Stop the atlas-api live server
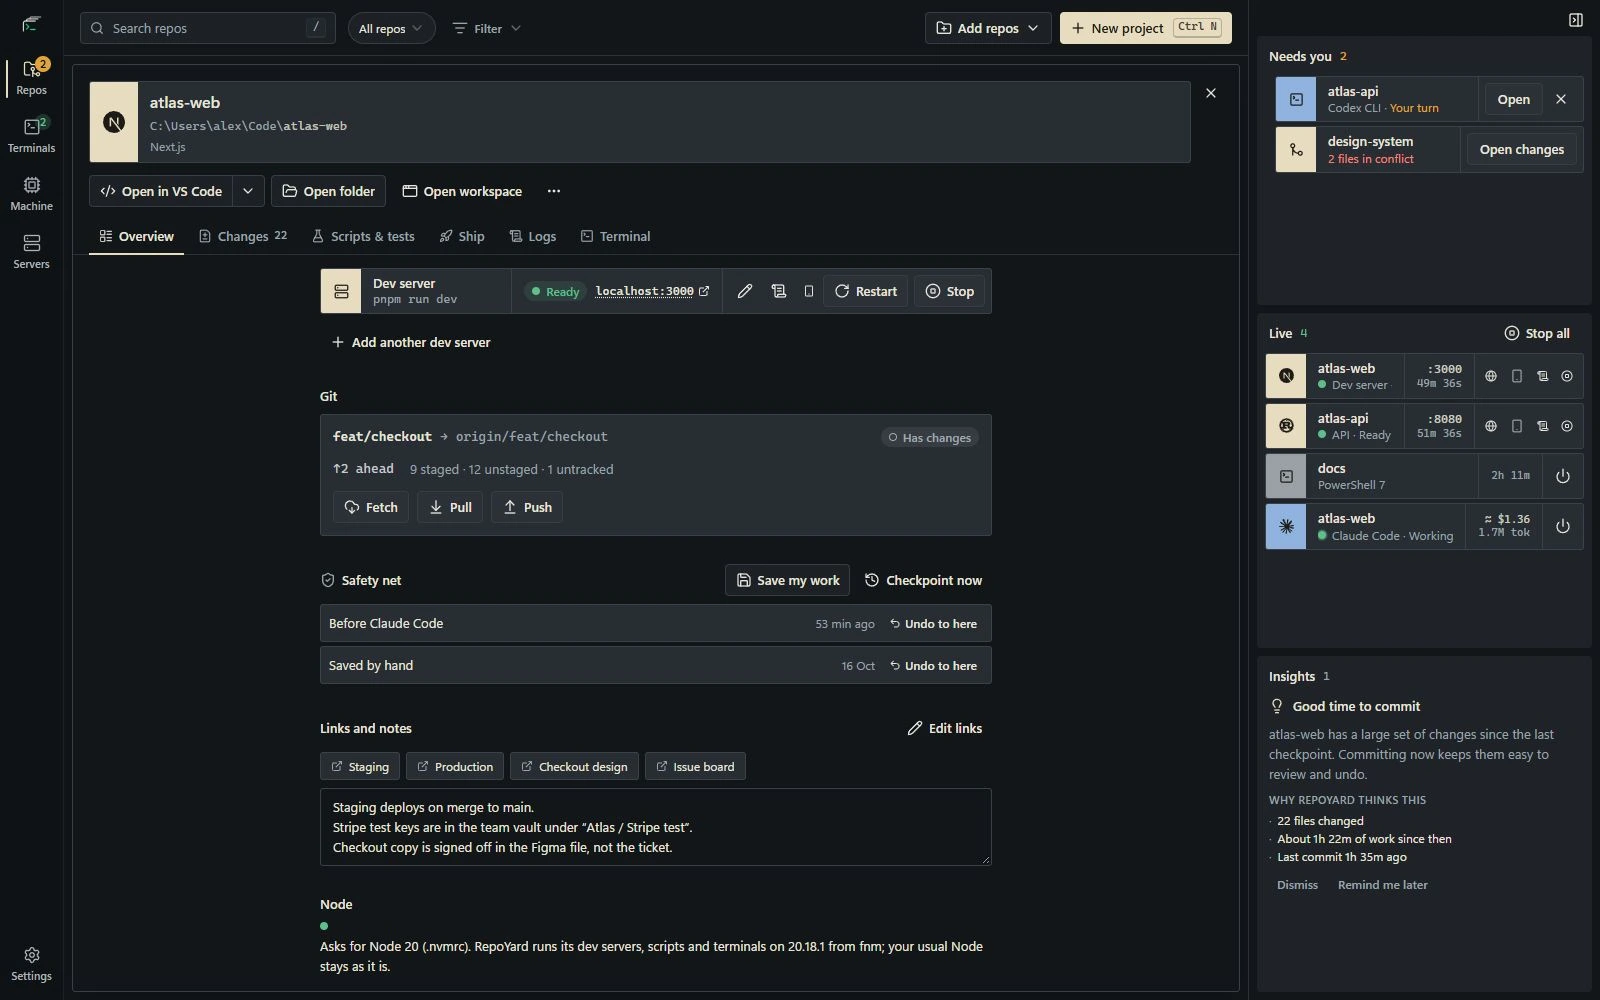 (1567, 426)
